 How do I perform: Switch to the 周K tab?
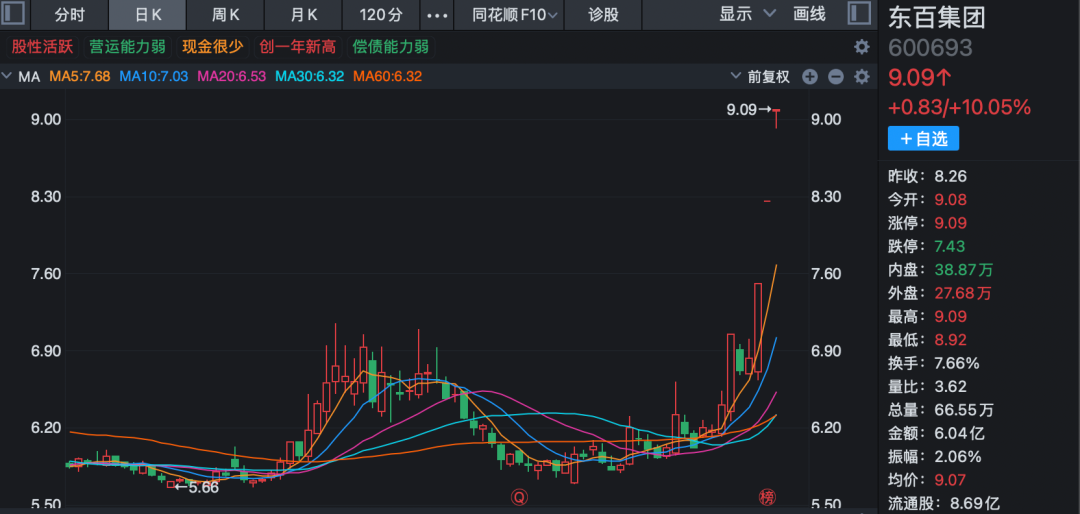click(226, 15)
